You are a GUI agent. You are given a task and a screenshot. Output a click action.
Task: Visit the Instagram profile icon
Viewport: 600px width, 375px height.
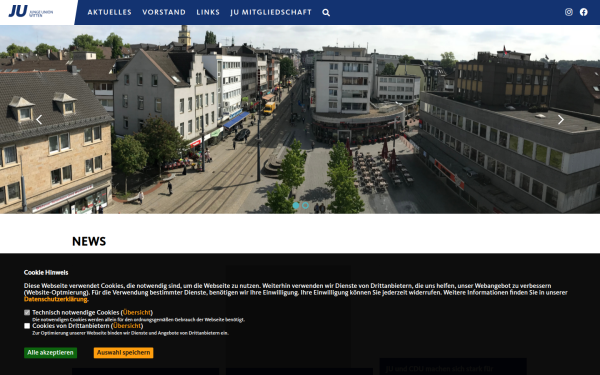point(569,12)
